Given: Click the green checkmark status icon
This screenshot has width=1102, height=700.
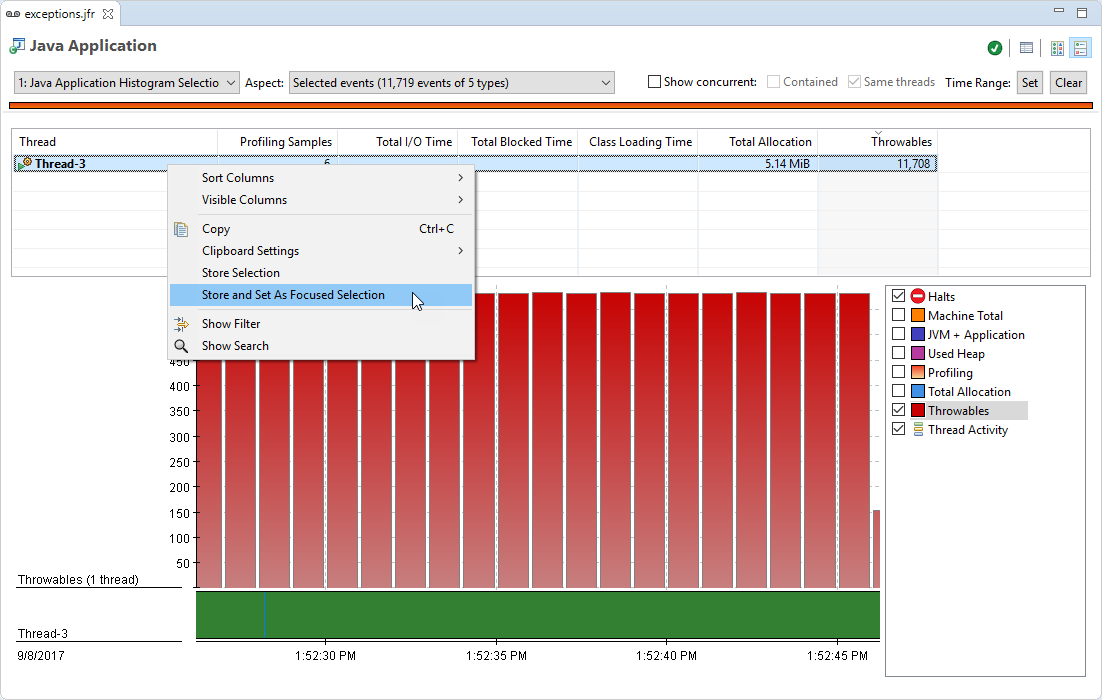Looking at the screenshot, I should [x=994, y=48].
